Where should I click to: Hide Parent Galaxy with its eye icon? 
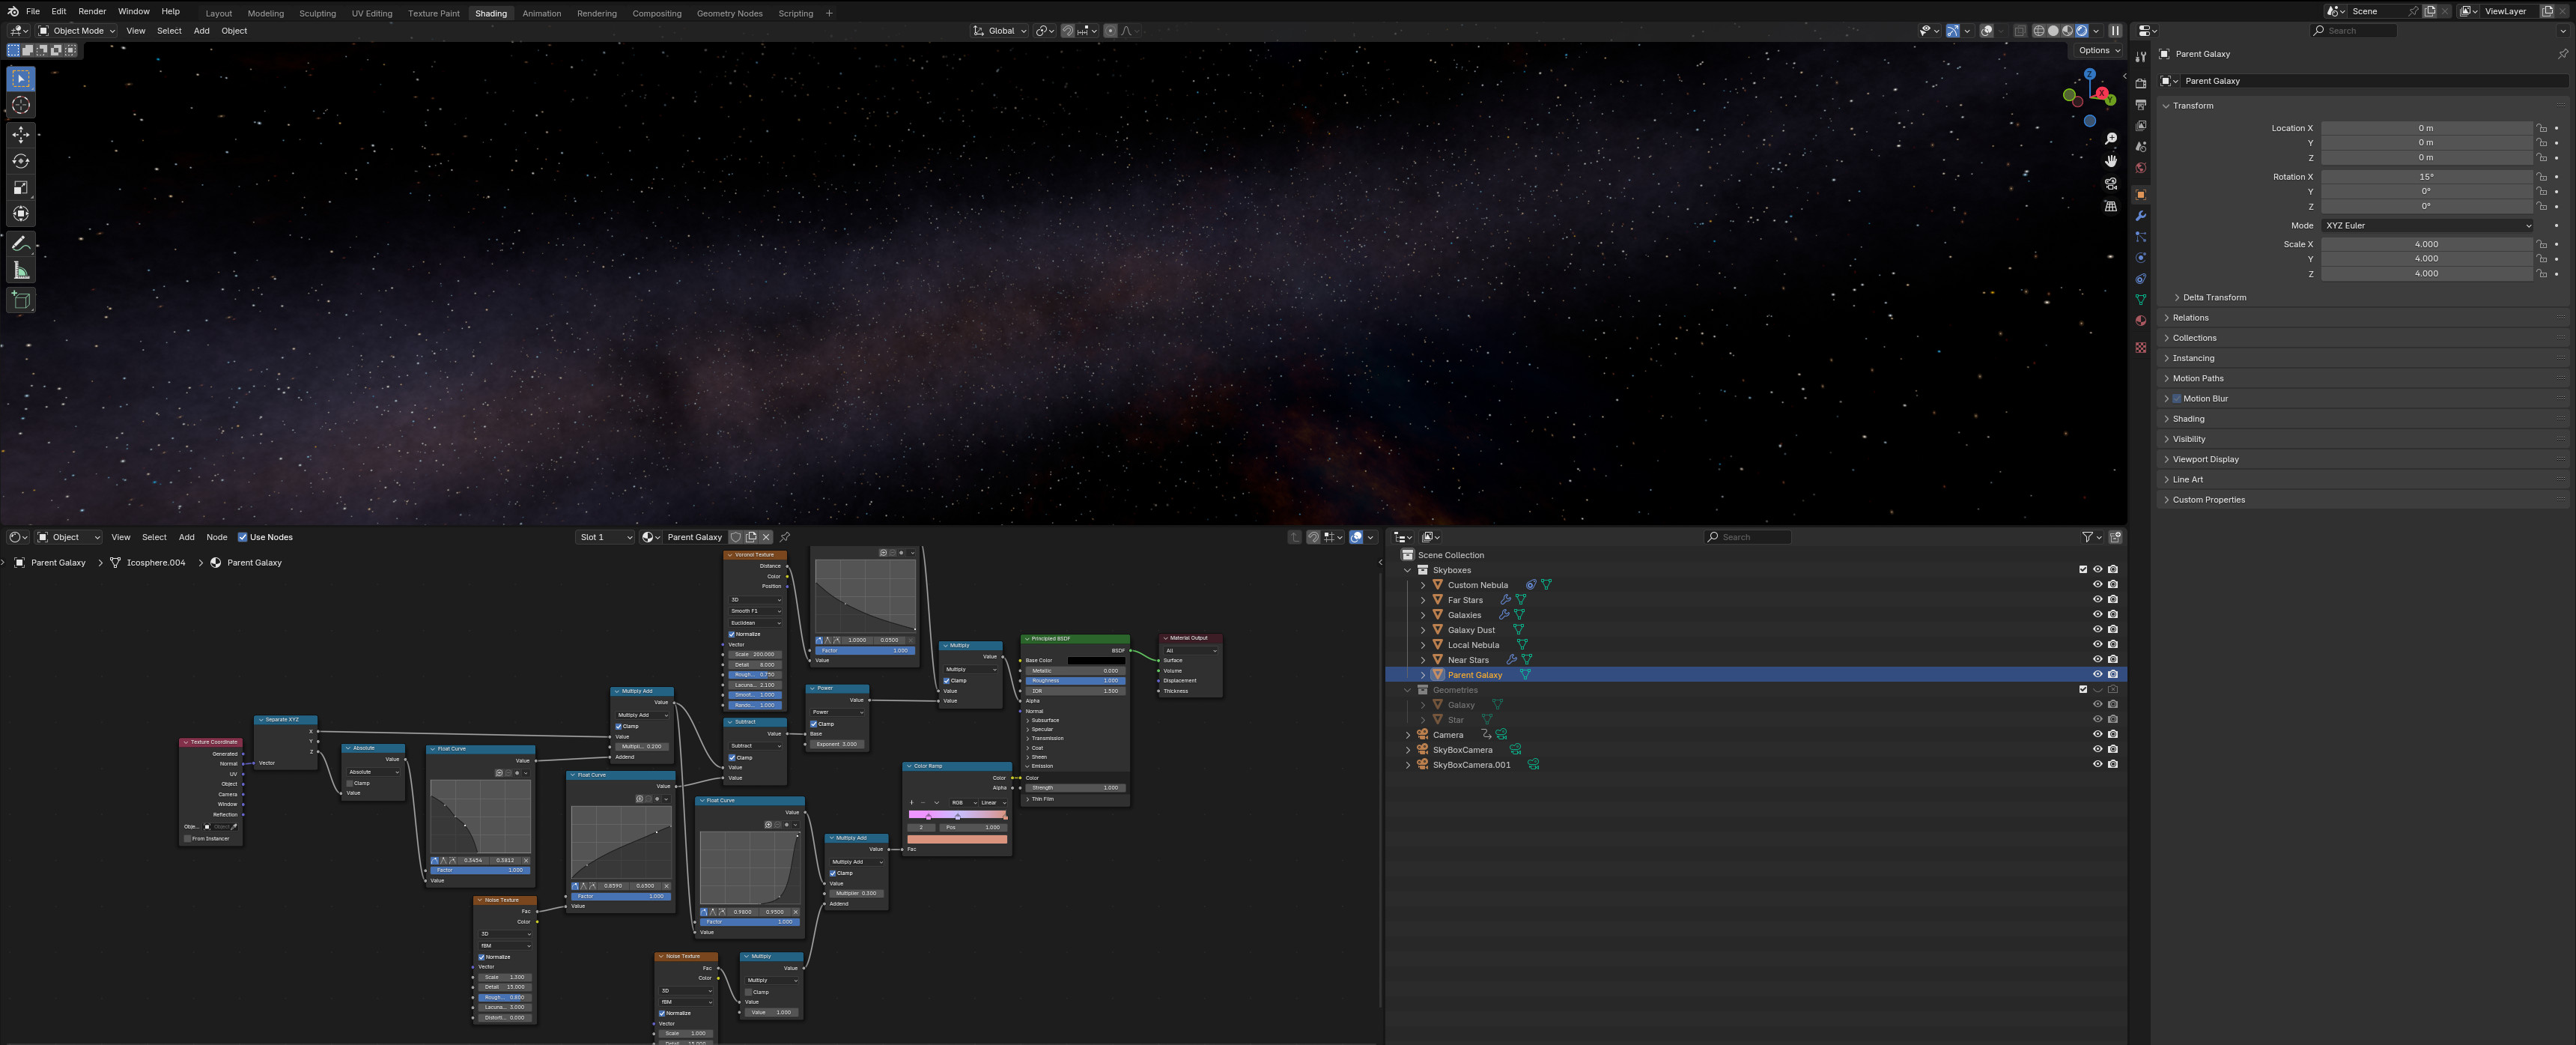(x=2097, y=674)
